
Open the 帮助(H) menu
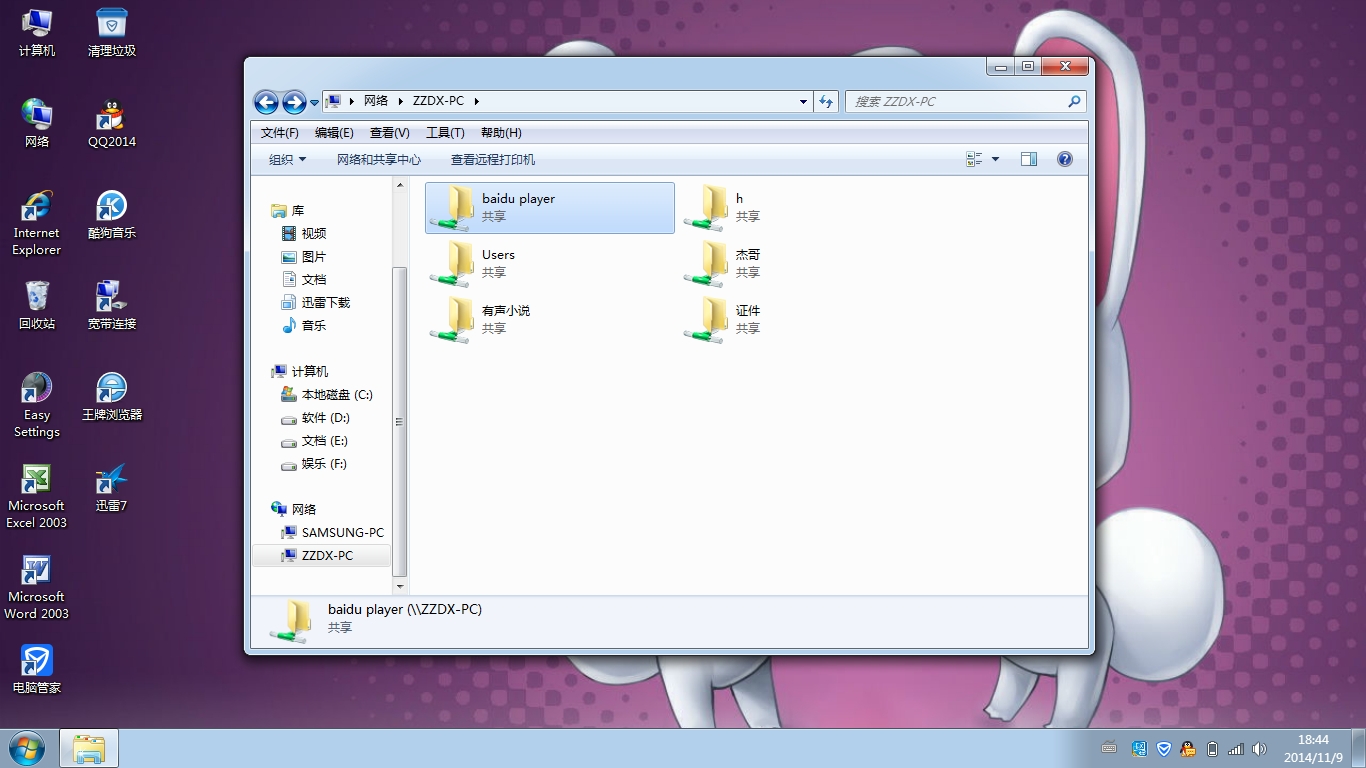tap(501, 132)
